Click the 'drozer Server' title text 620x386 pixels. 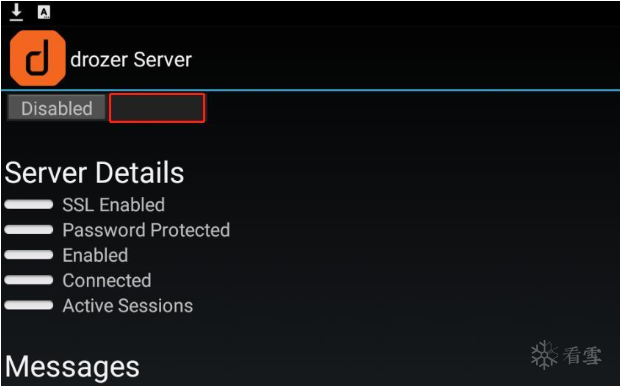point(131,60)
